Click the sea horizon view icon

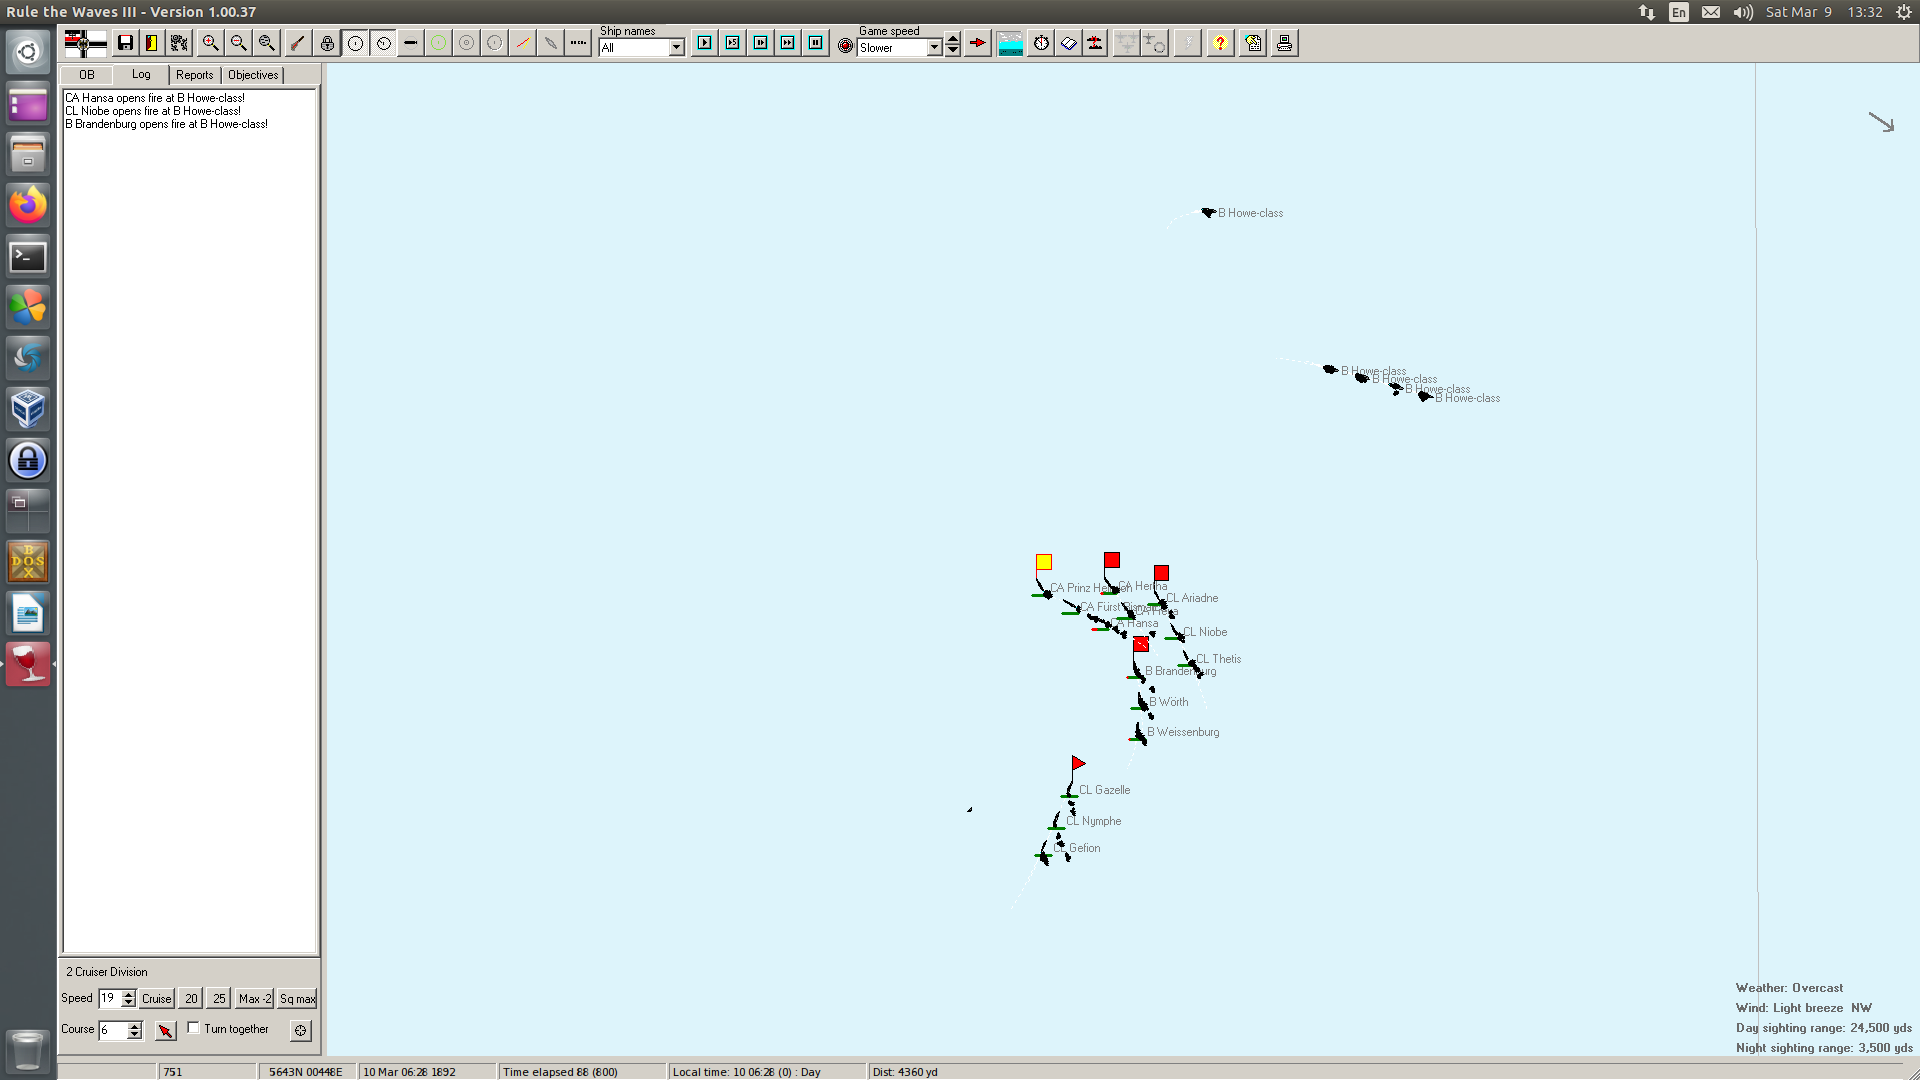[1010, 43]
